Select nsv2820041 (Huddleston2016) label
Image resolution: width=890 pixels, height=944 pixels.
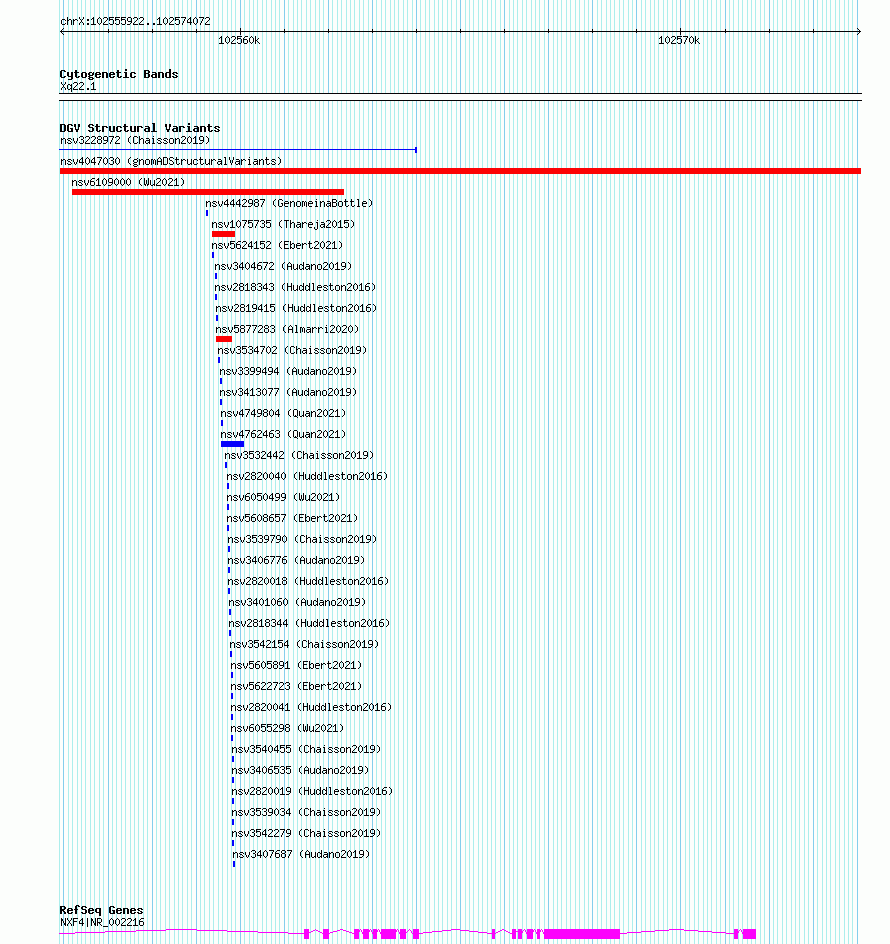coord(311,707)
